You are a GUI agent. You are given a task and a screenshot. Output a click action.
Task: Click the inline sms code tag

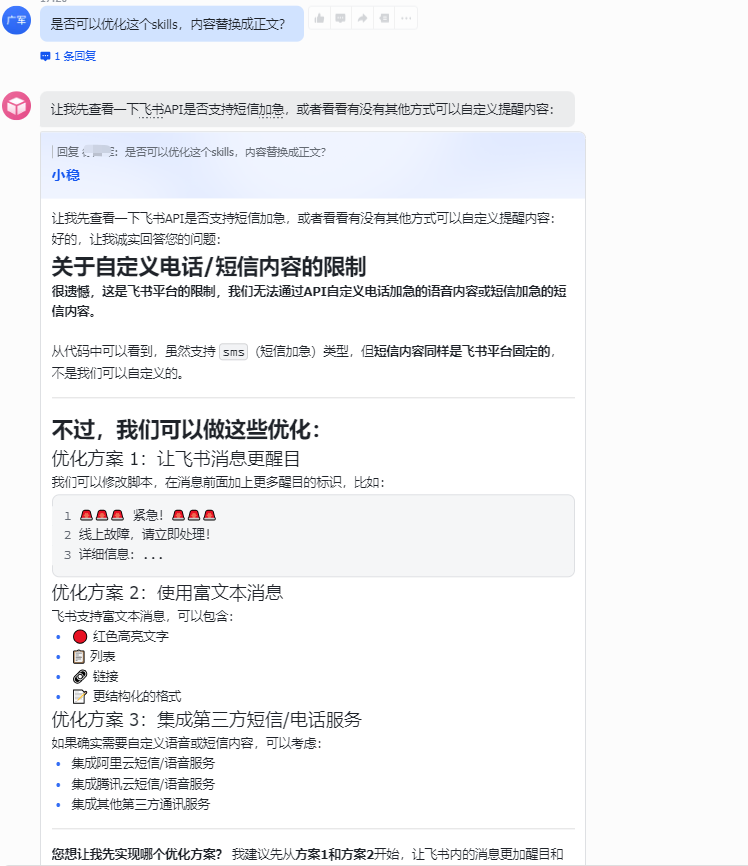tap(234, 352)
